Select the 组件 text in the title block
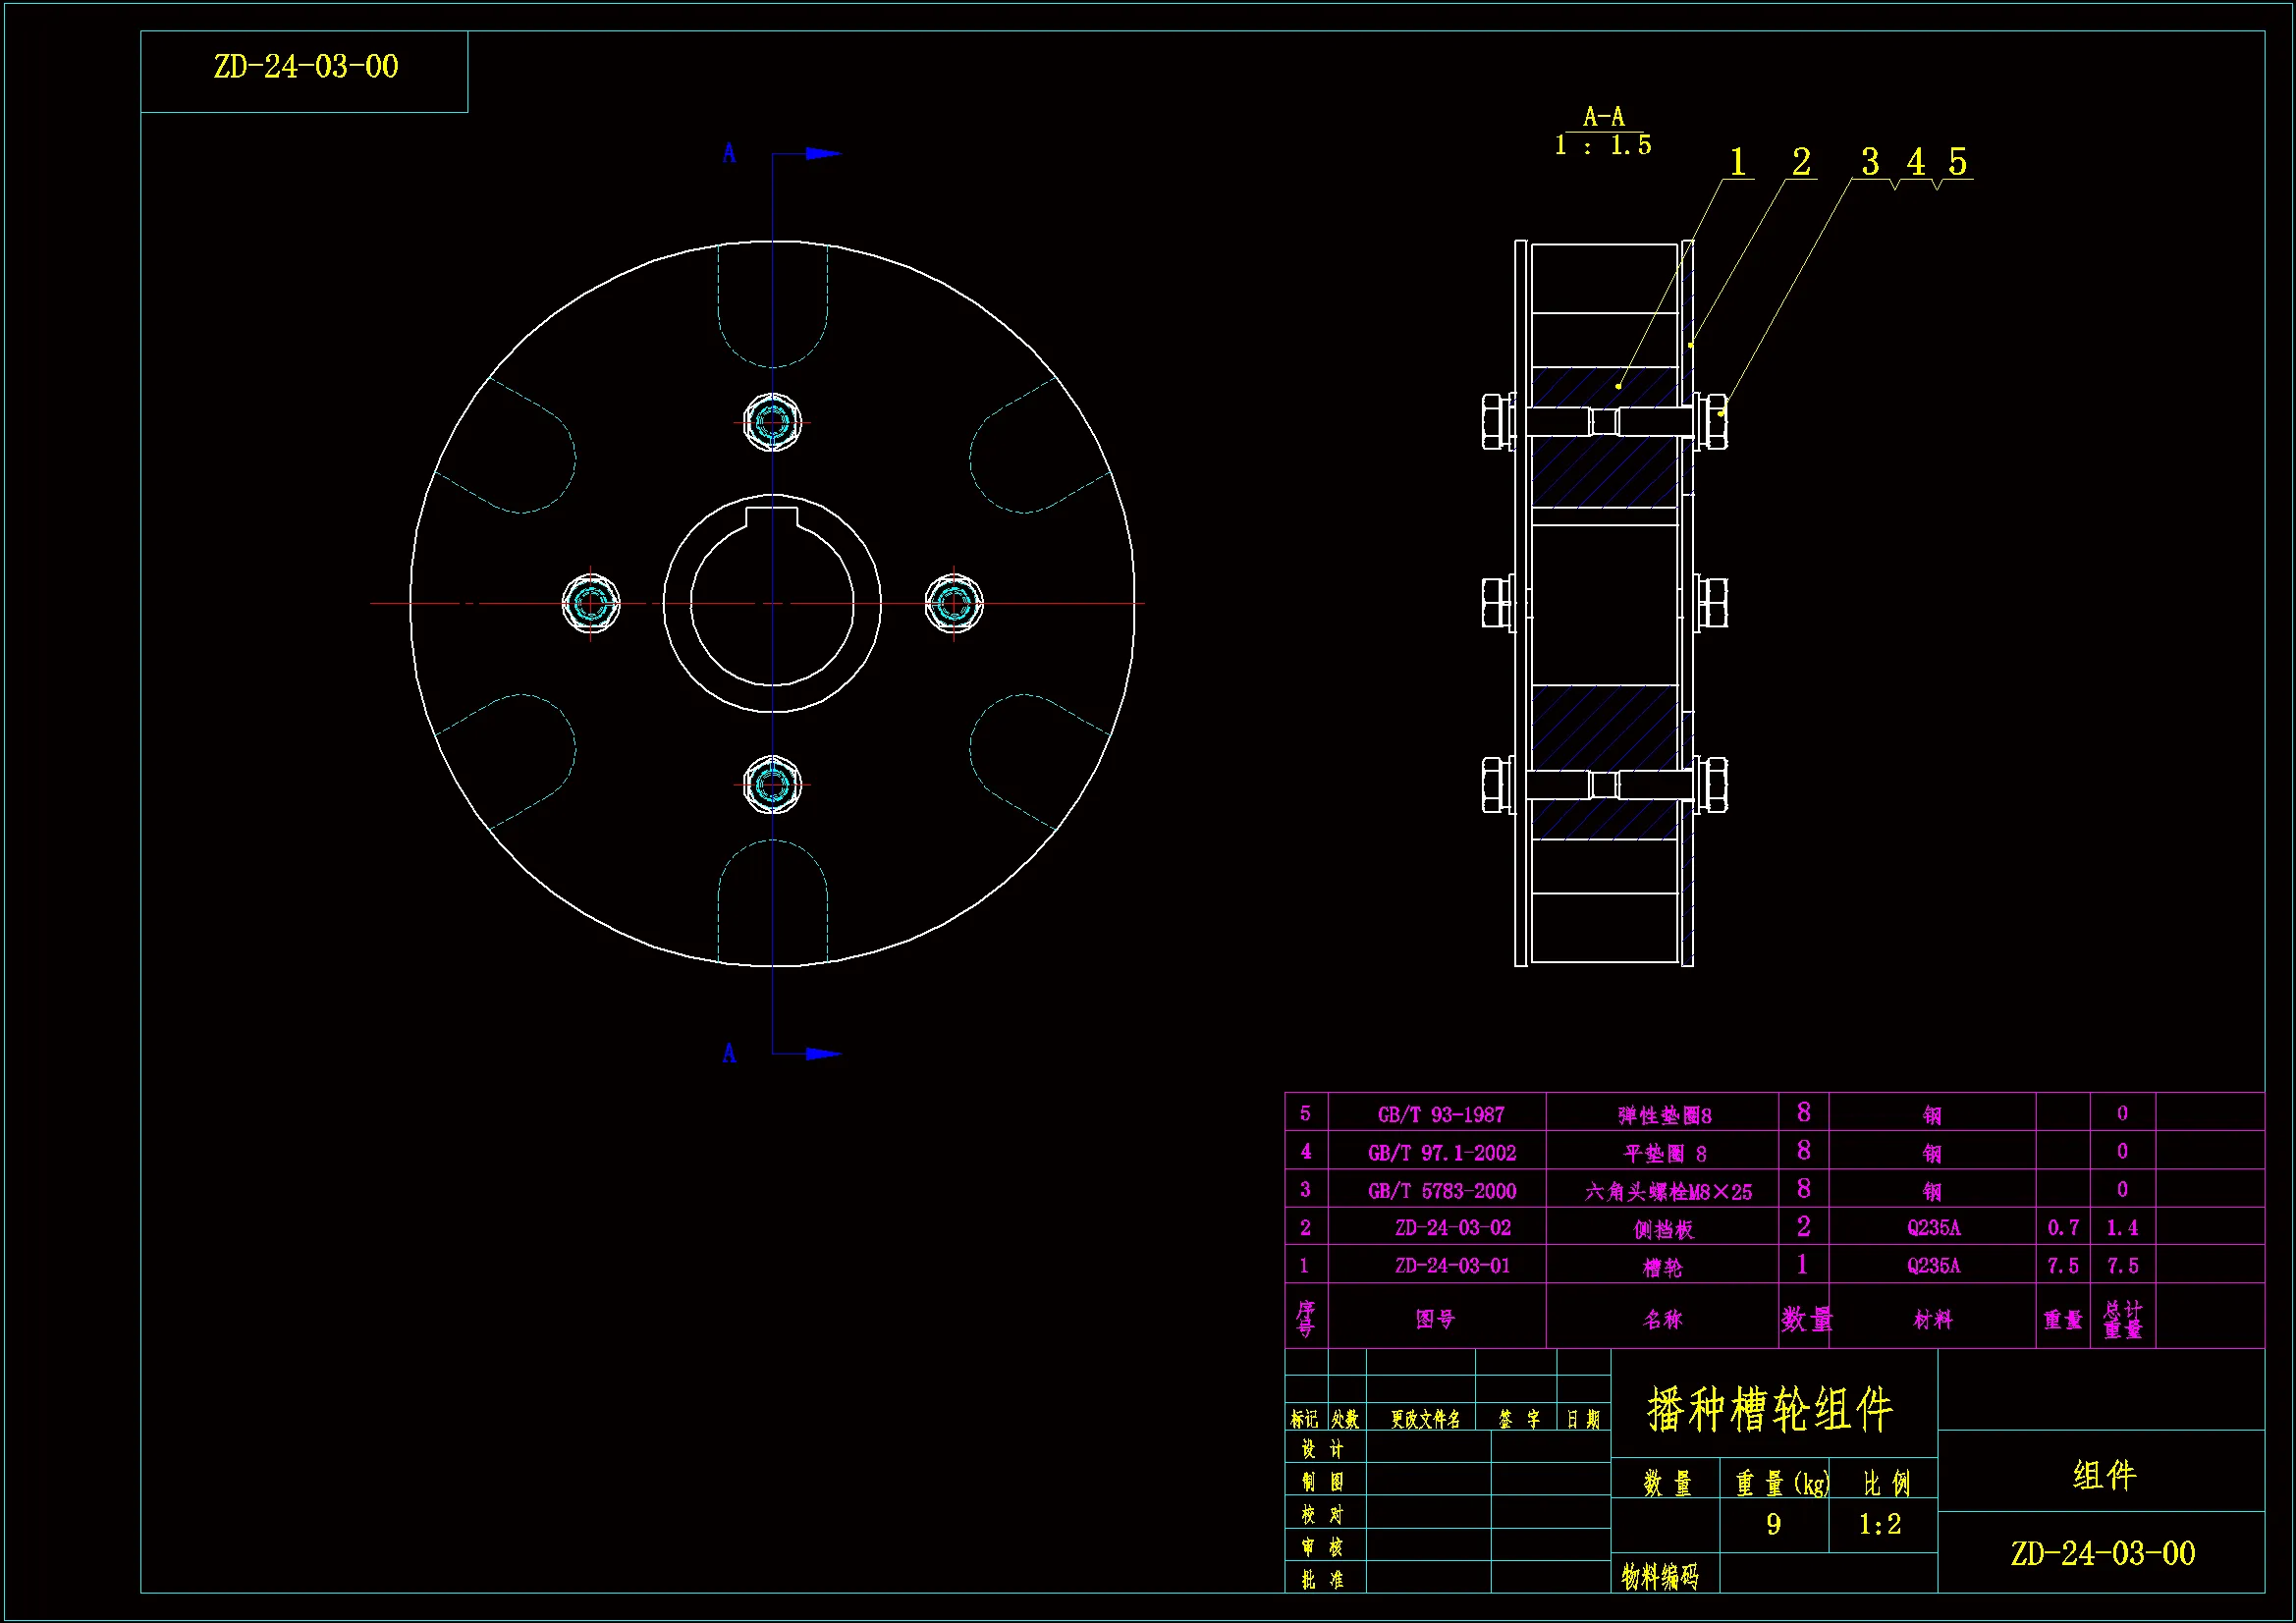The width and height of the screenshot is (2296, 1623). (x=2104, y=1476)
